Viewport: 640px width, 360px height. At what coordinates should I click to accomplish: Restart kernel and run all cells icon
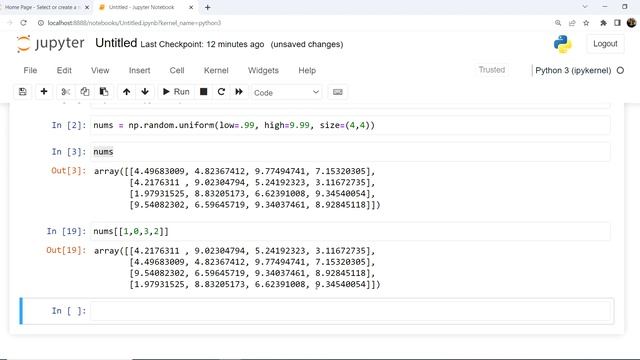click(x=239, y=92)
